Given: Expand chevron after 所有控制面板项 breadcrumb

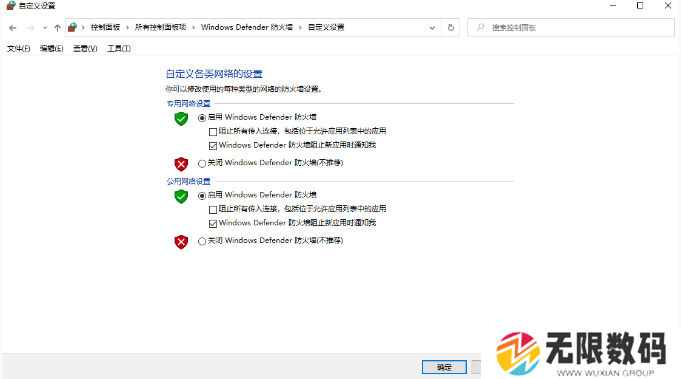Looking at the screenshot, I should [x=193, y=27].
